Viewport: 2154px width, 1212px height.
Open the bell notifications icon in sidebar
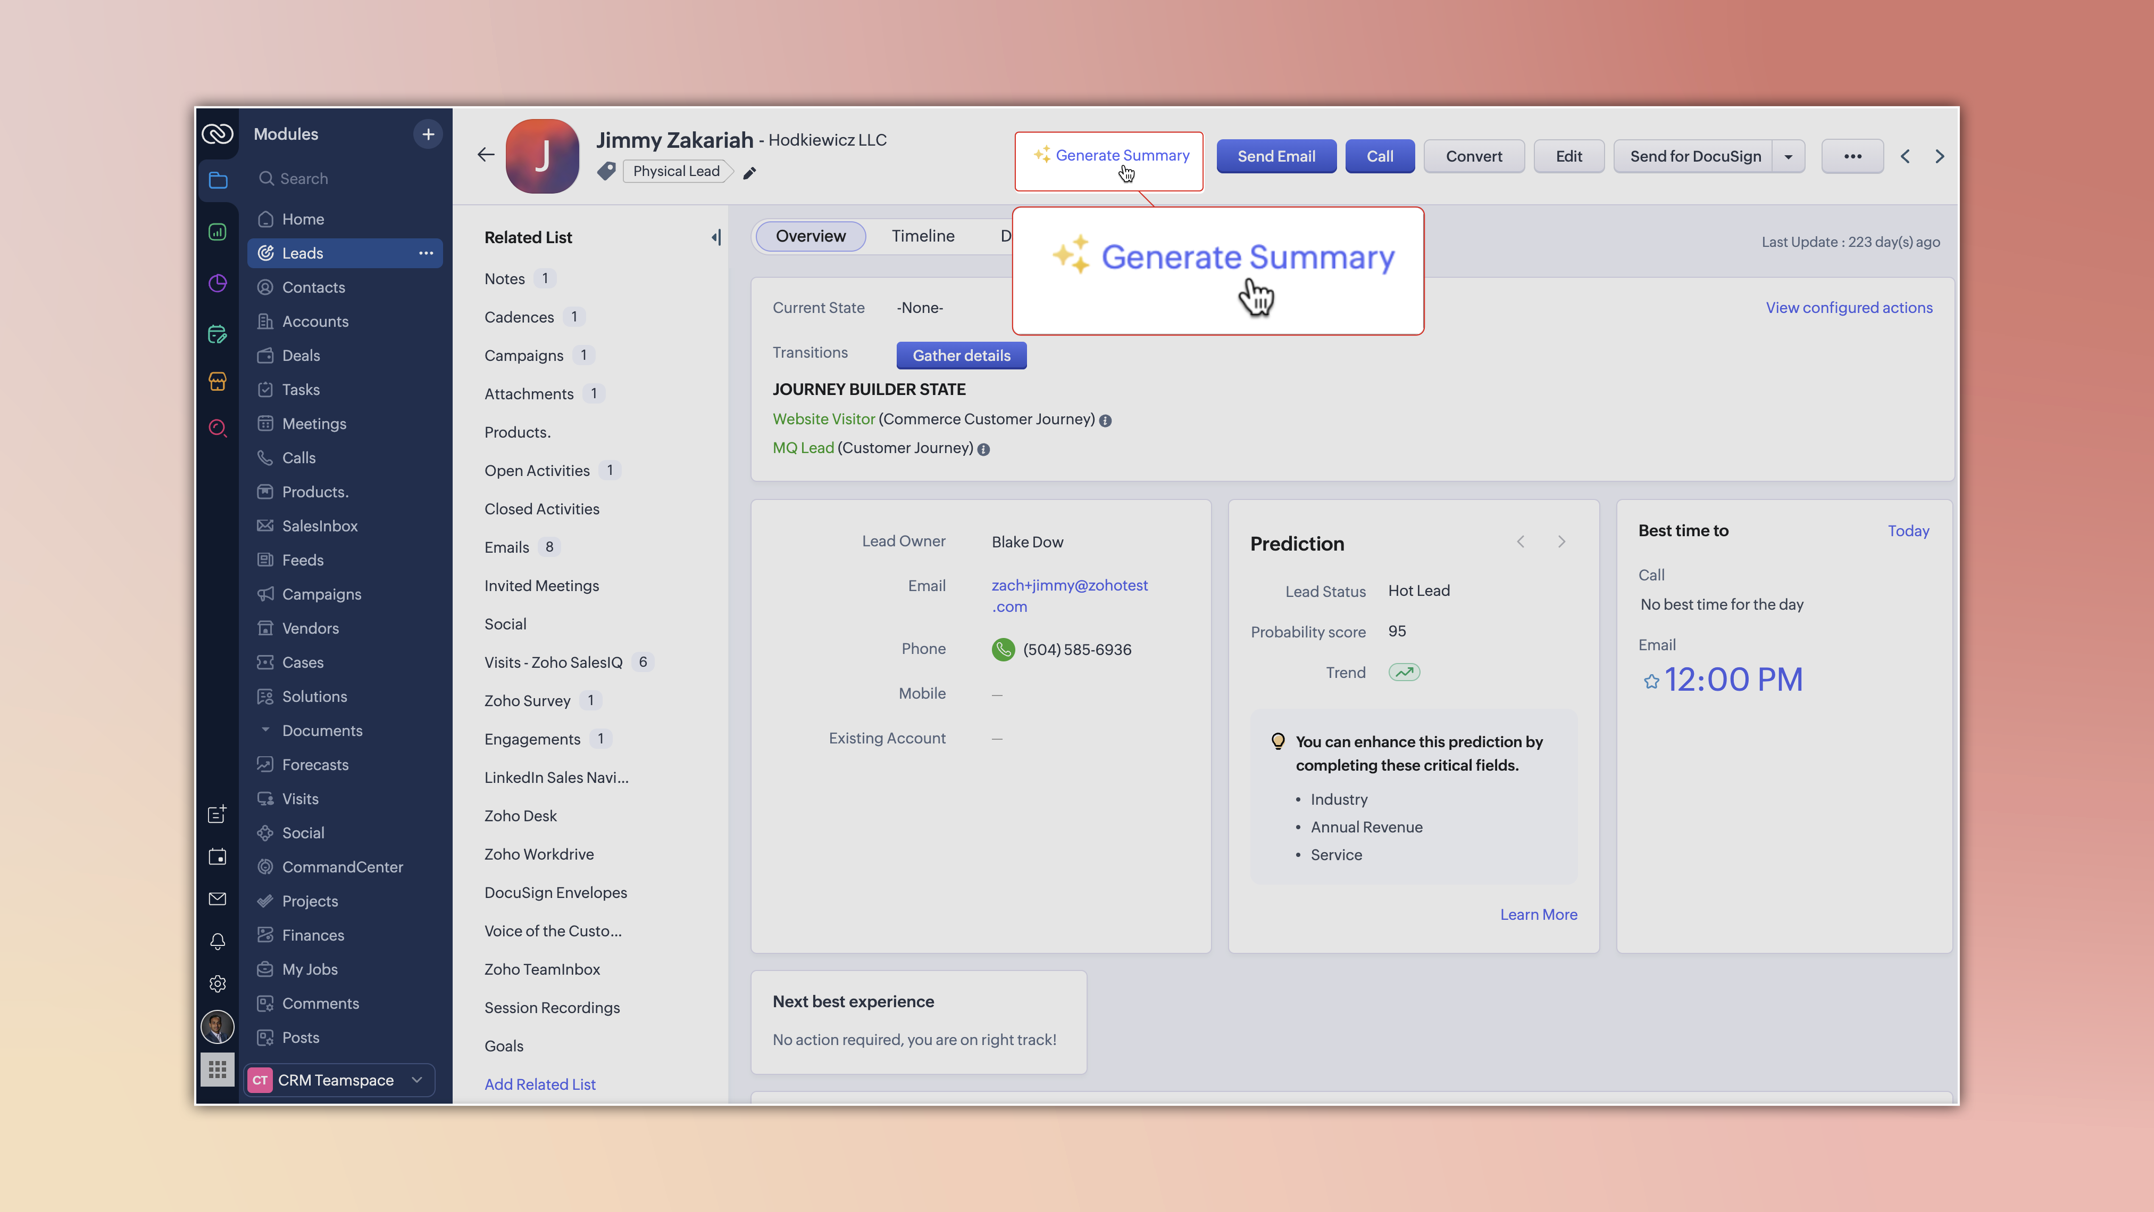coord(217,941)
